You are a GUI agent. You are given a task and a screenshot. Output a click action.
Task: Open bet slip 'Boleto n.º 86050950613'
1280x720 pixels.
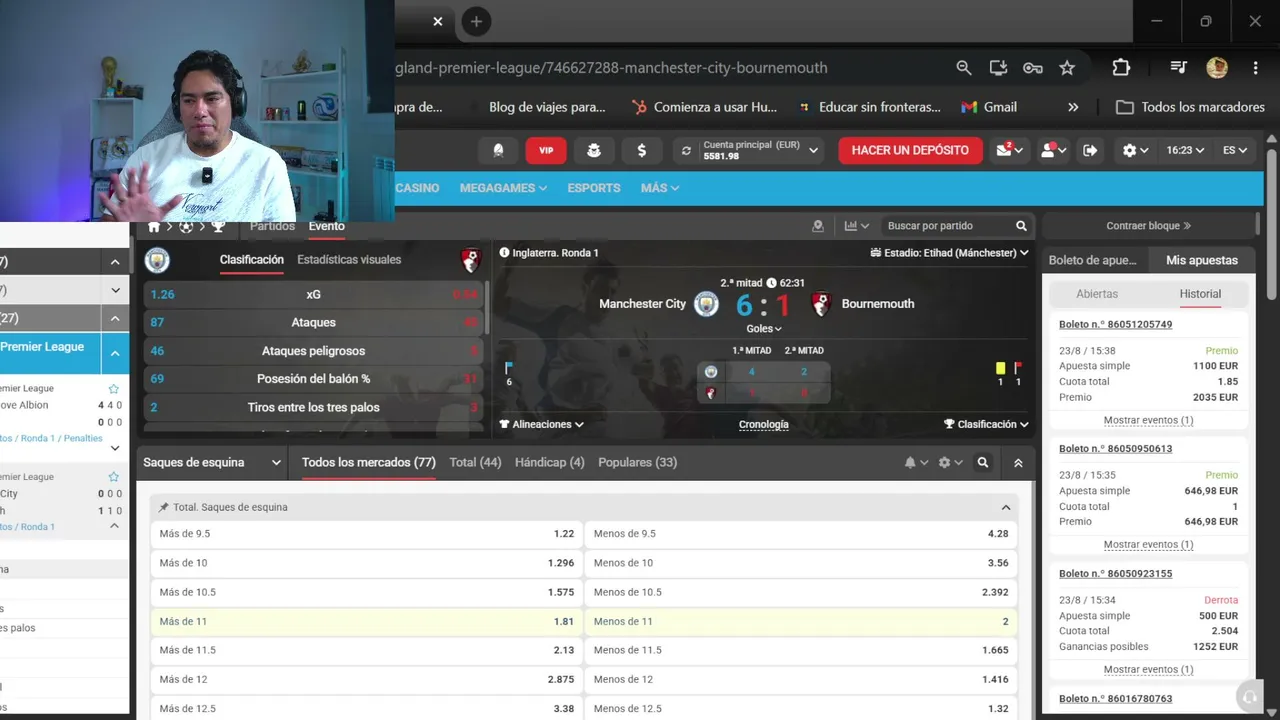point(1115,449)
